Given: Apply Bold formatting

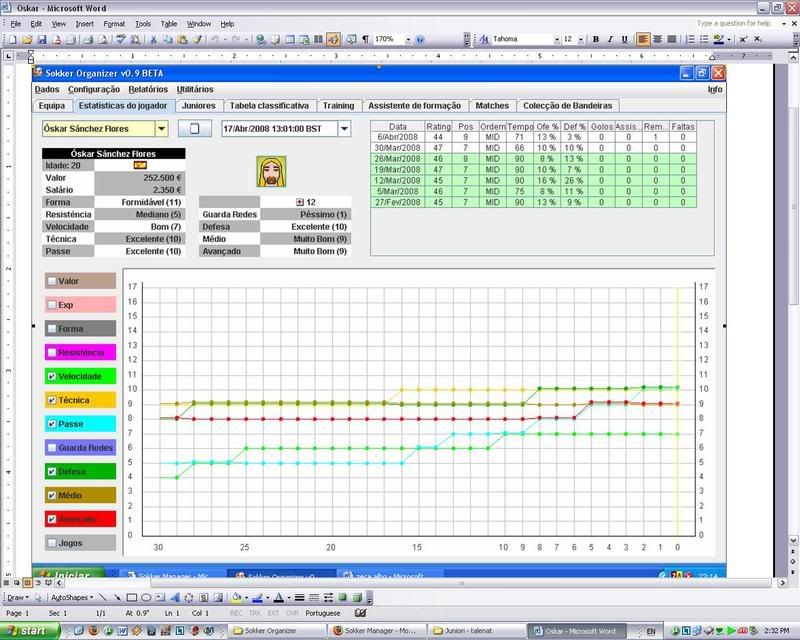Looking at the screenshot, I should coord(595,39).
